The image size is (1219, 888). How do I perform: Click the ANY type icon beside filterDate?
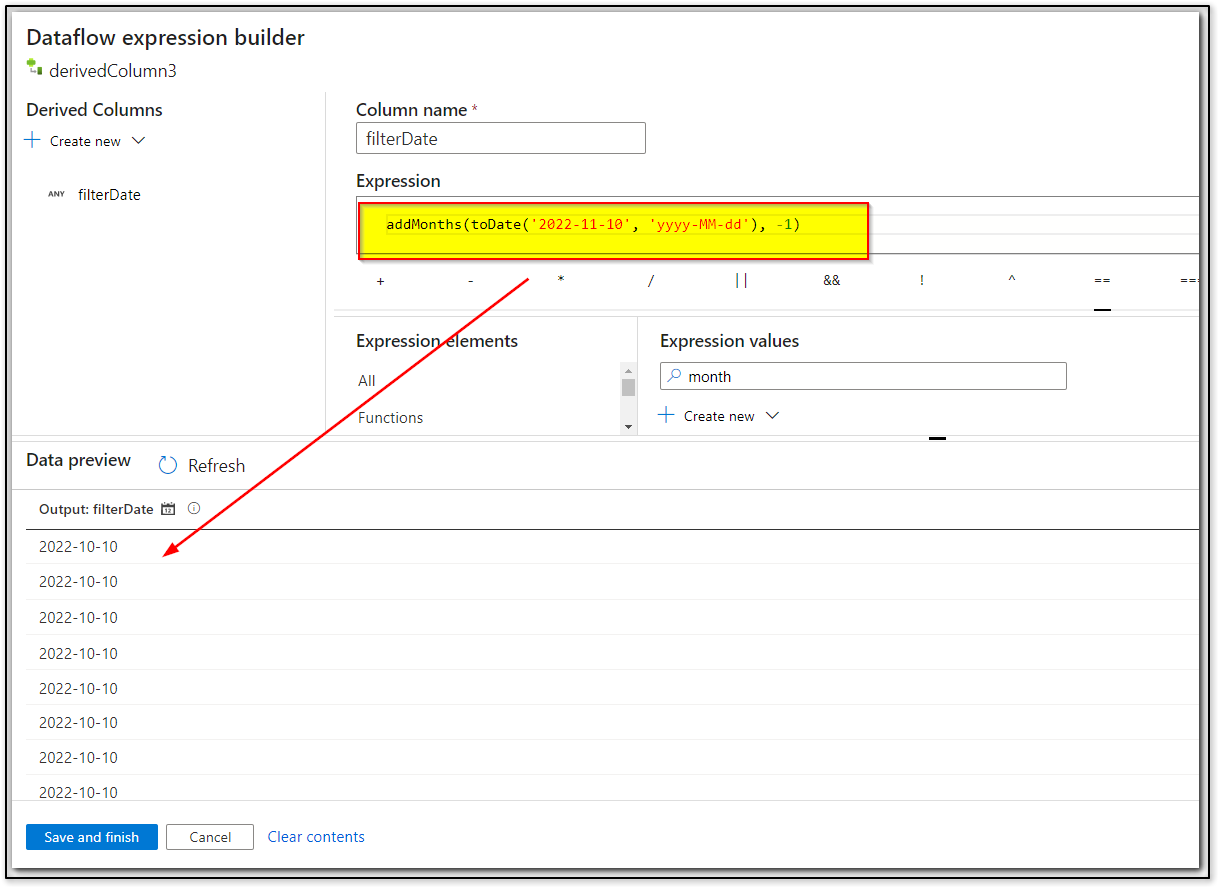click(x=56, y=194)
